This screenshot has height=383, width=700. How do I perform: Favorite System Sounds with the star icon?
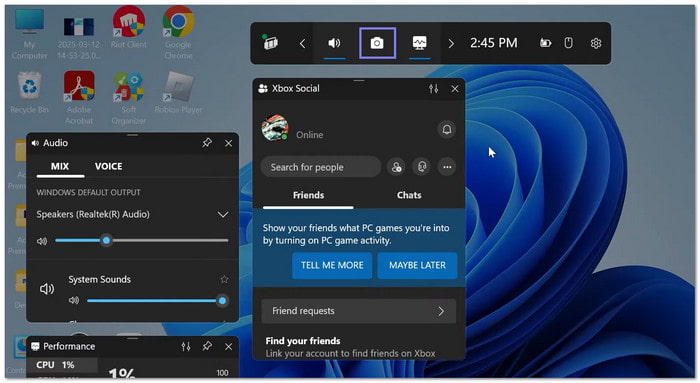[x=224, y=279]
